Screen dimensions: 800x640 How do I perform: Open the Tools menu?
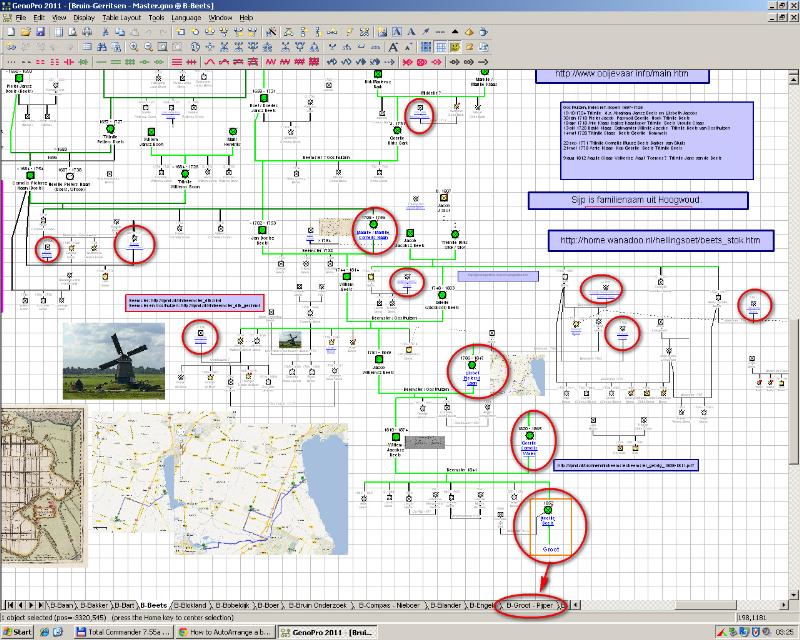[x=156, y=18]
